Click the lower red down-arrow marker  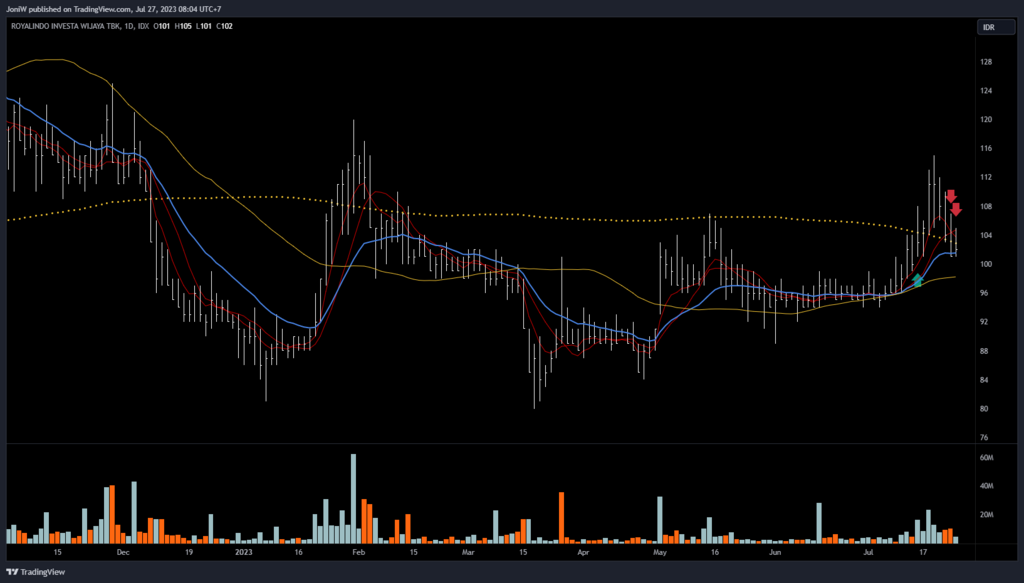coord(956,209)
